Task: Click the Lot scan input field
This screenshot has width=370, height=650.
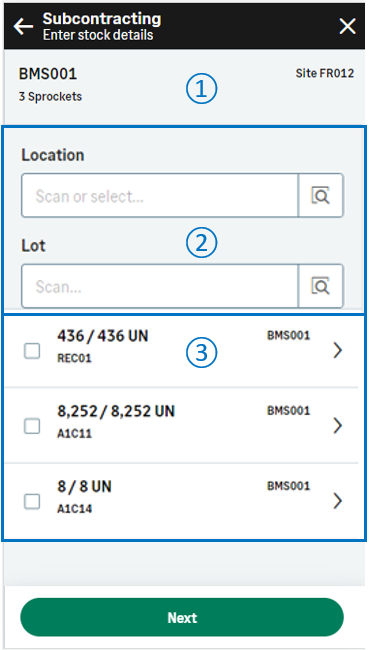Action: pos(160,286)
